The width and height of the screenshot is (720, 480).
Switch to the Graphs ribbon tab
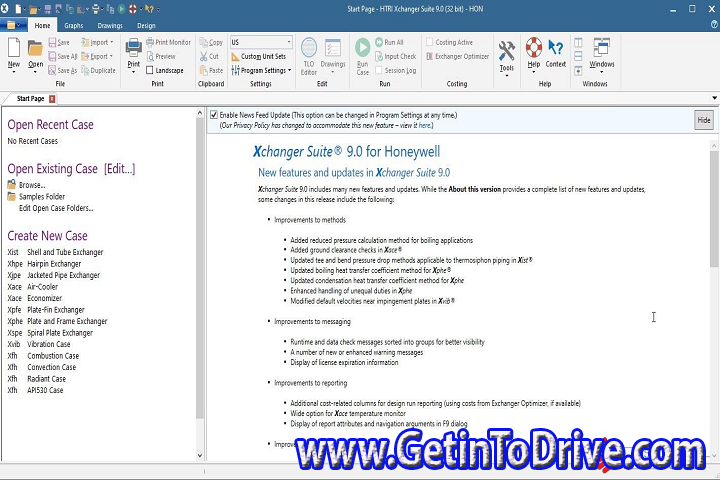[x=73, y=26]
